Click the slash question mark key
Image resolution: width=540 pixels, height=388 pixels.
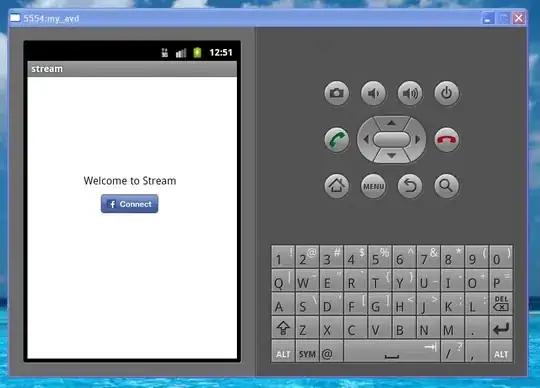click(x=453, y=351)
